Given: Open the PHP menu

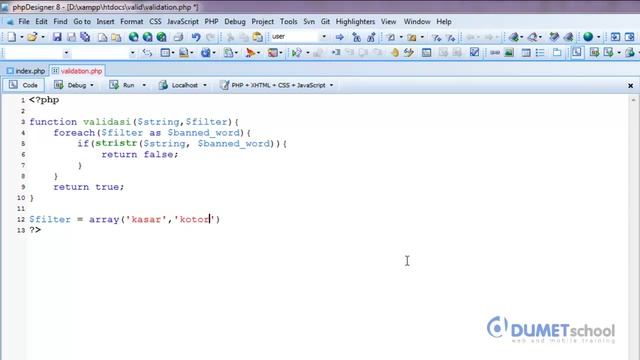Looking at the screenshot, I should pyautogui.click(x=211, y=22).
